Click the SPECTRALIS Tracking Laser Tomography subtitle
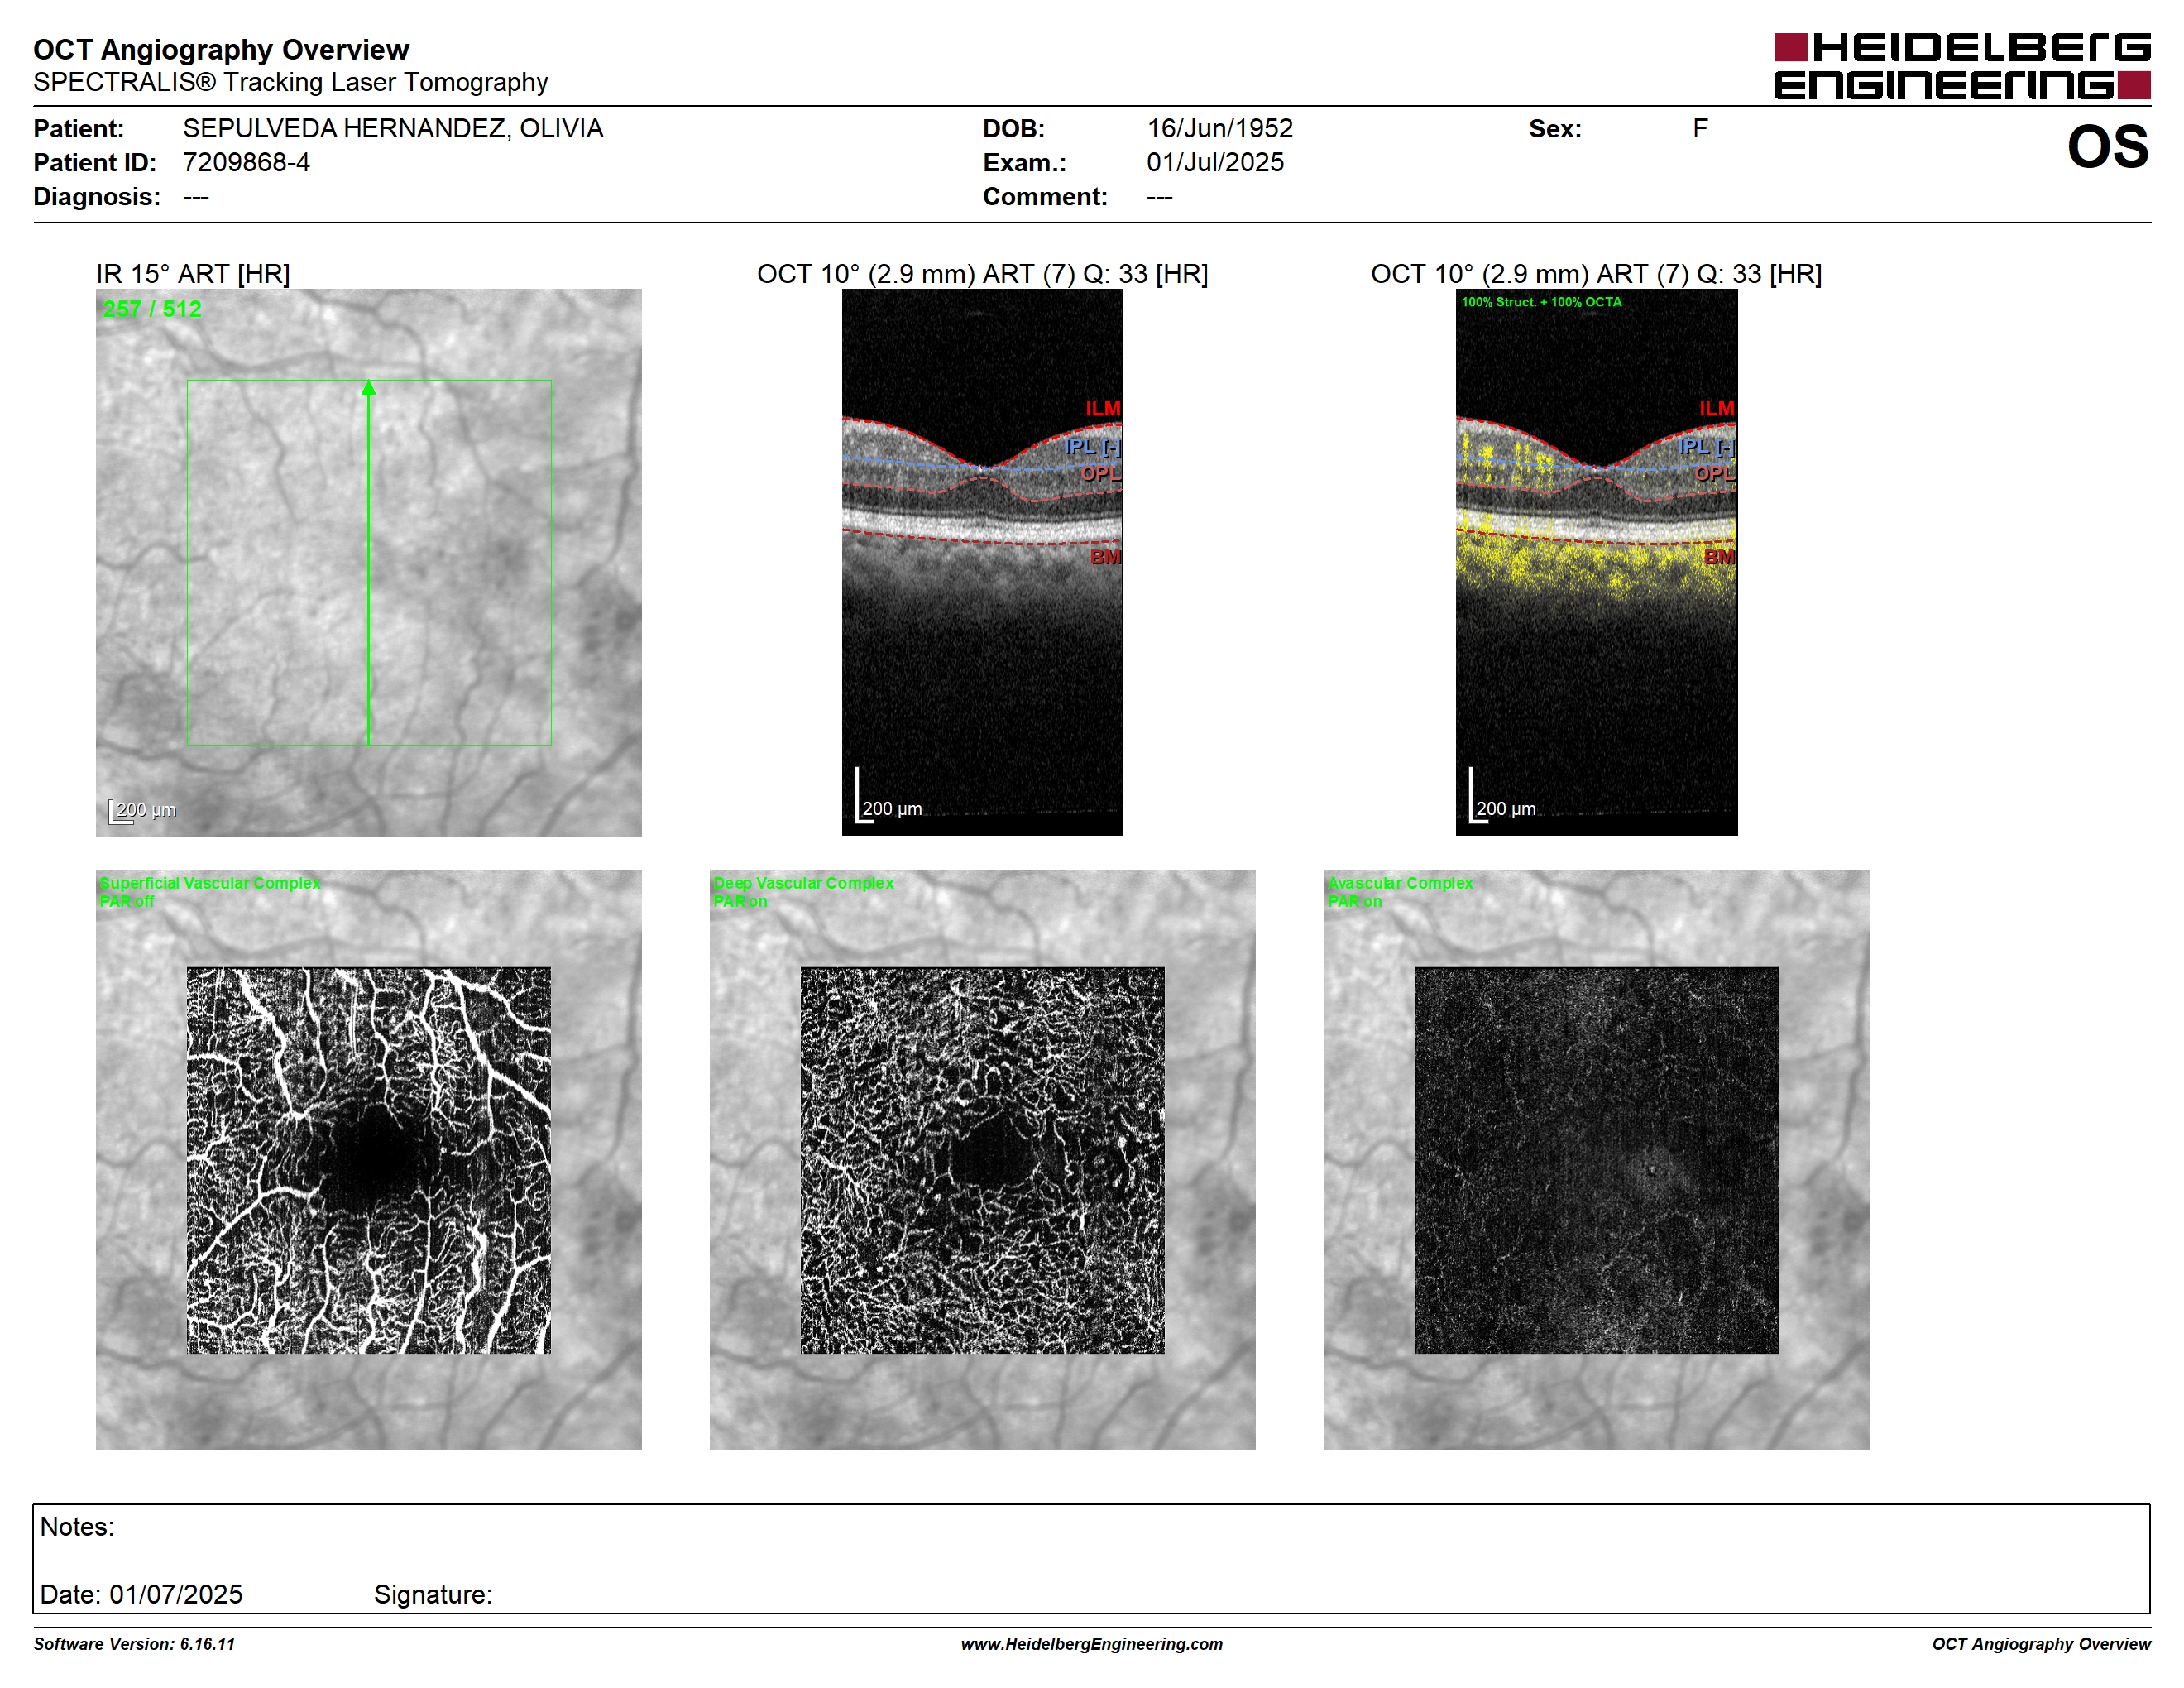The height and width of the screenshot is (1688, 2184). point(290,82)
